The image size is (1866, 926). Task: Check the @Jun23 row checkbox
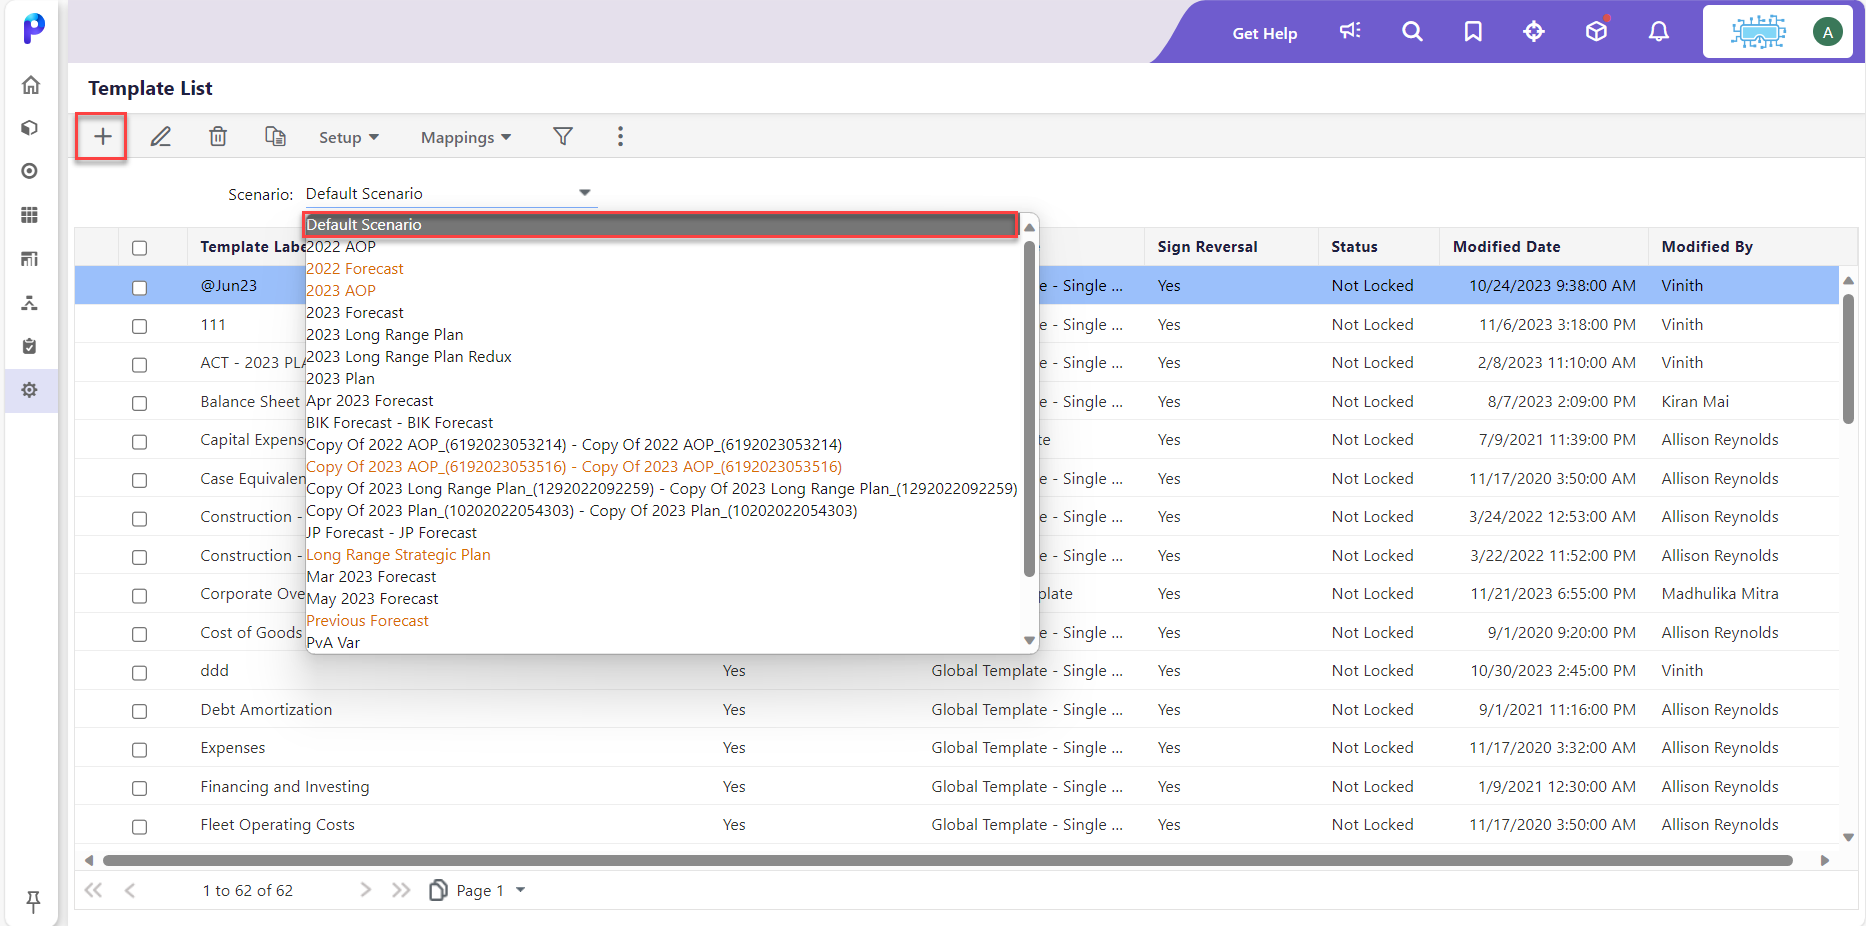point(139,288)
